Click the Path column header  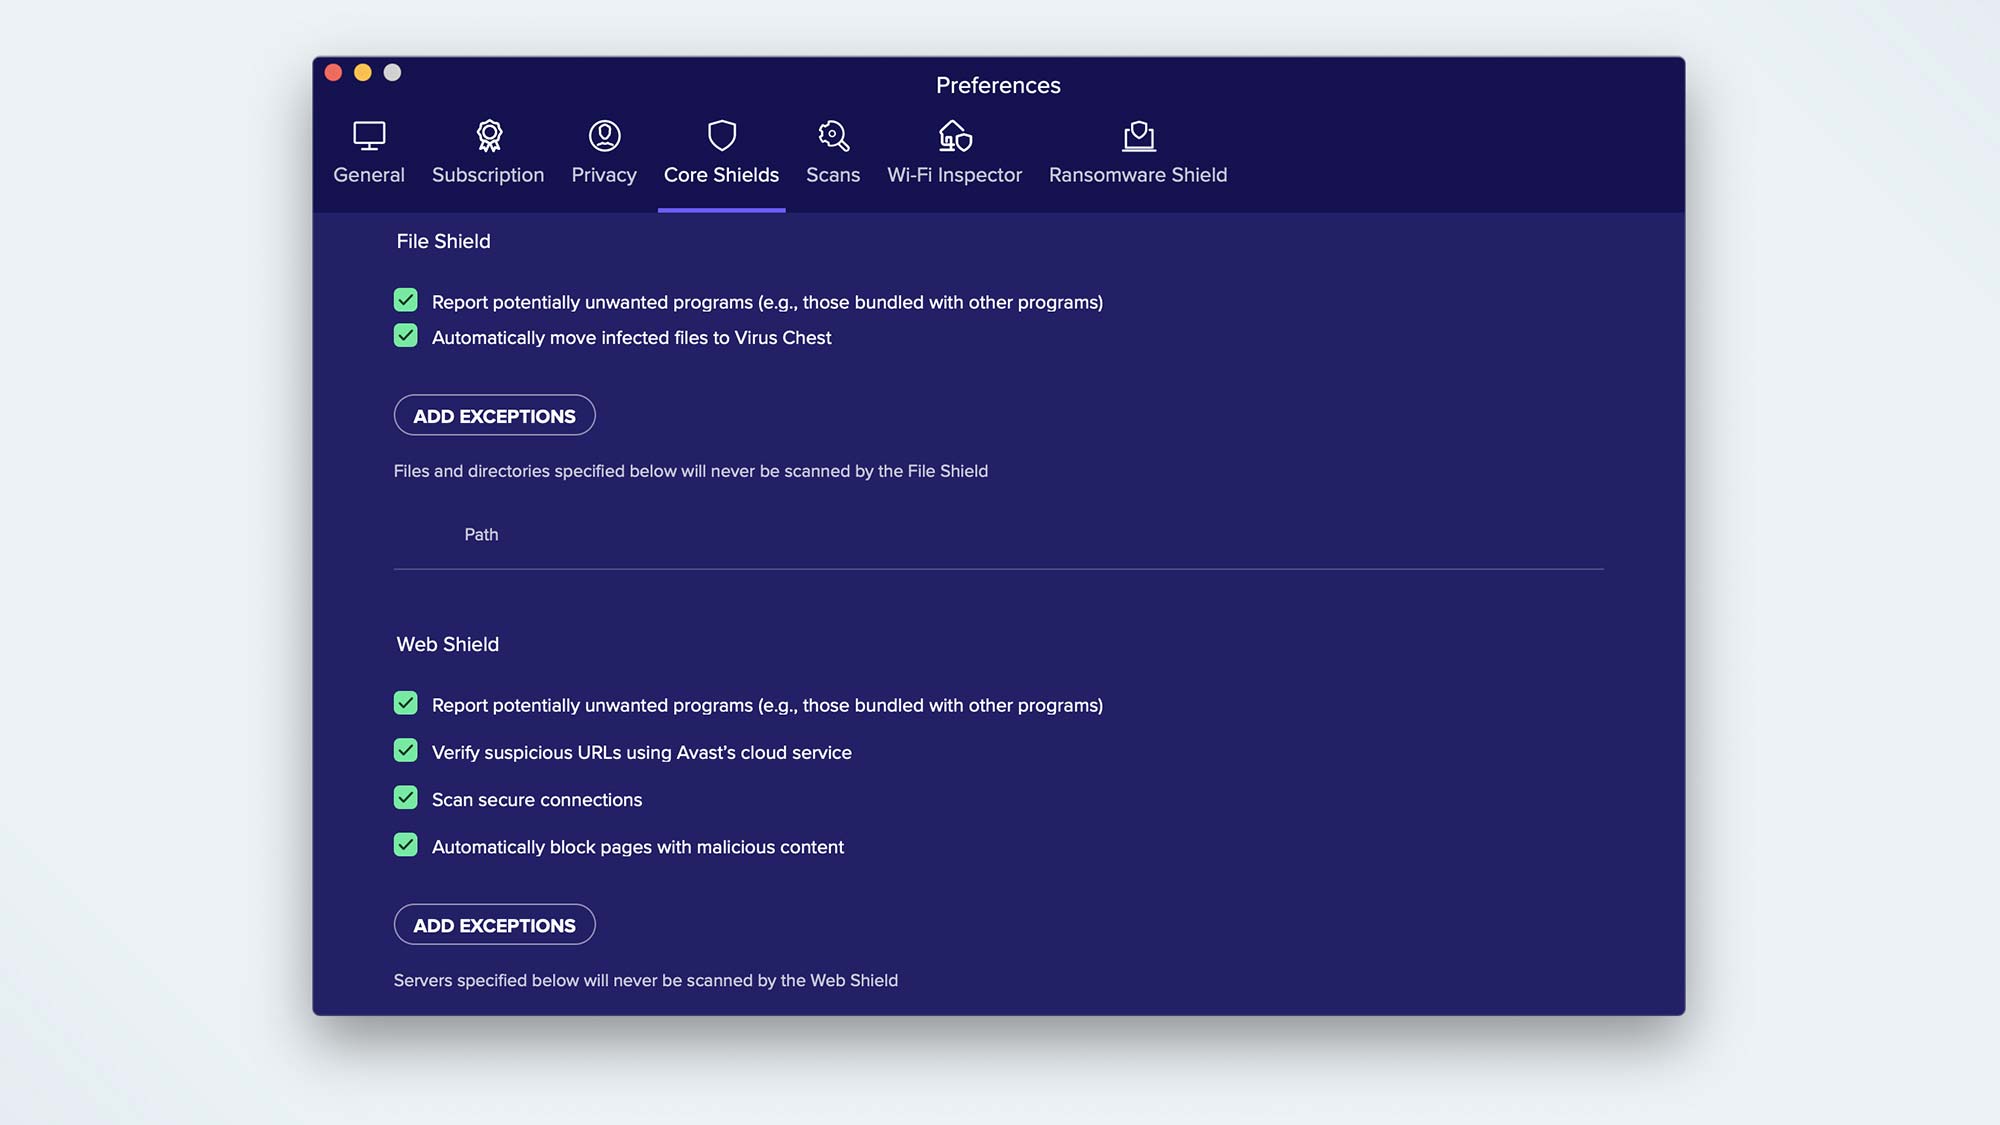pyautogui.click(x=481, y=535)
